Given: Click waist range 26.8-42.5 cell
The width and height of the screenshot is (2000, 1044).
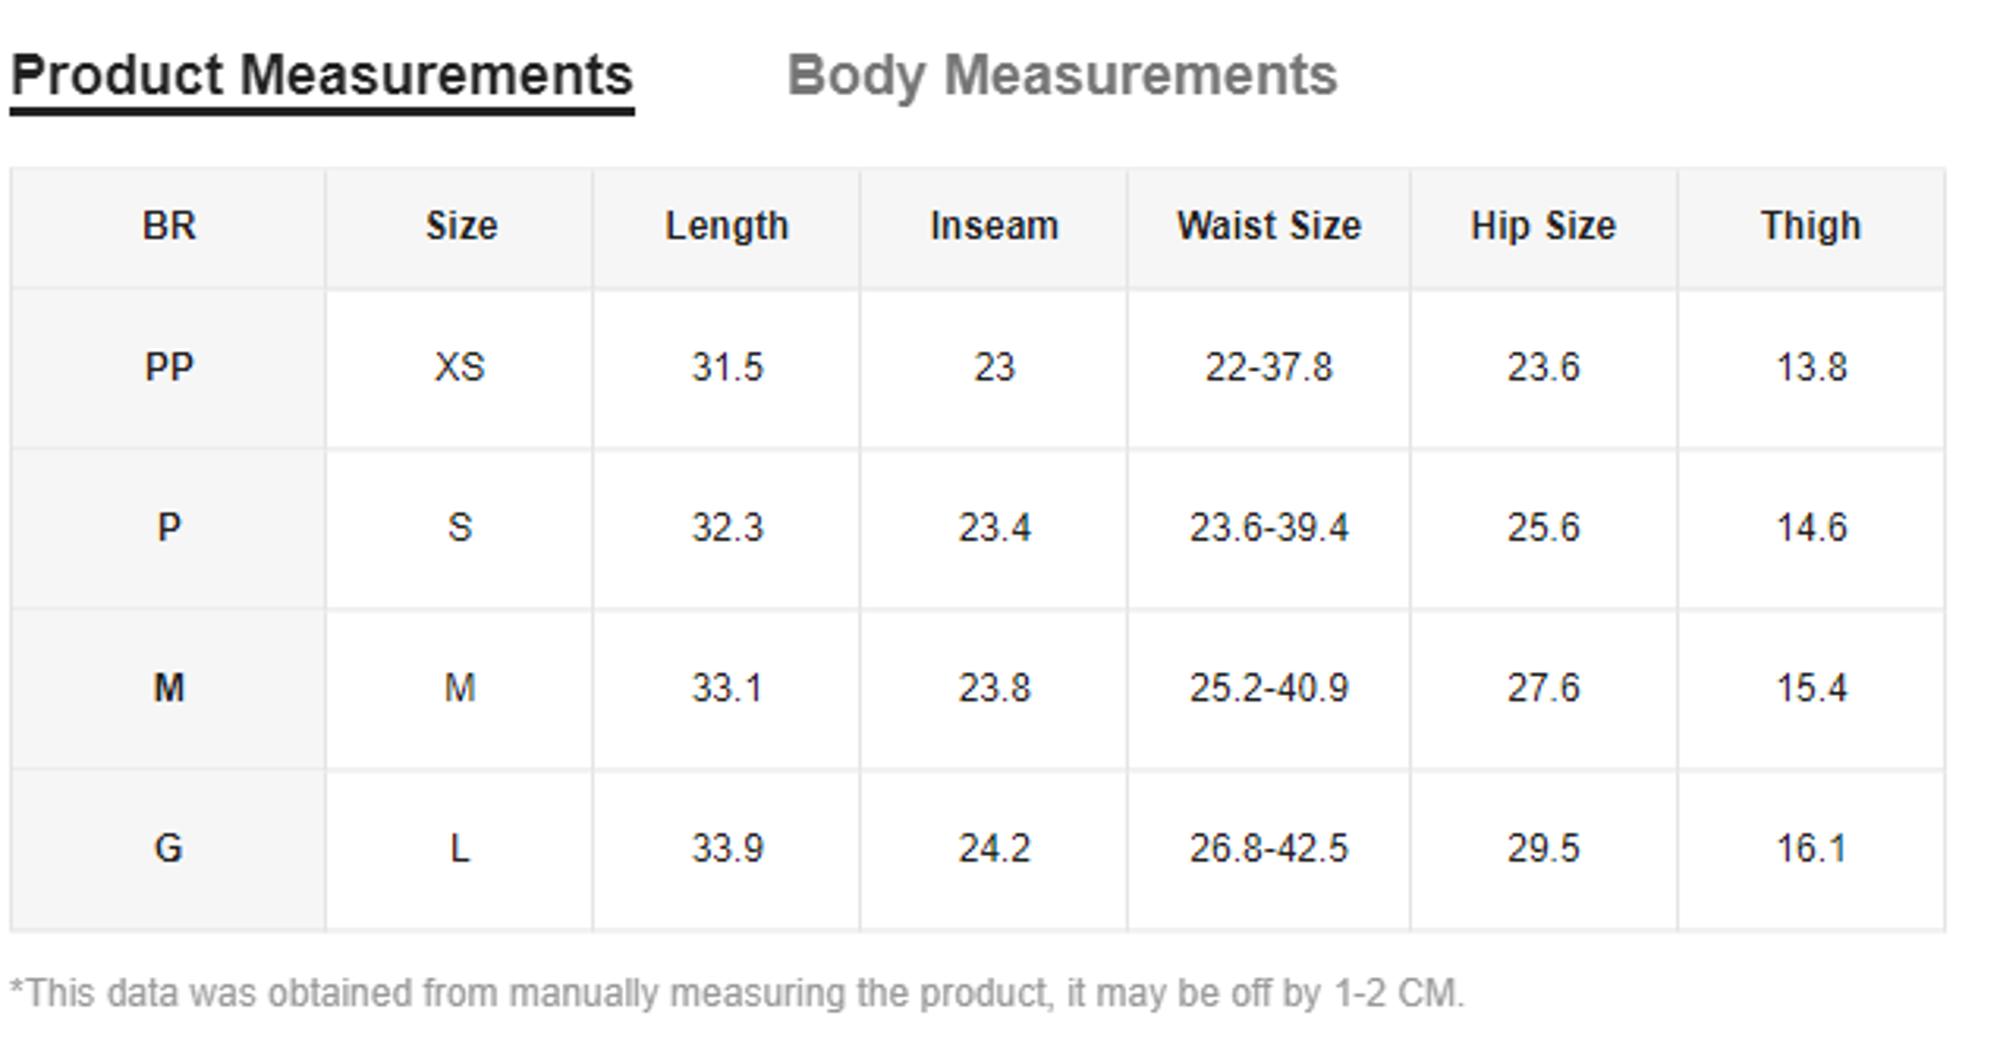Looking at the screenshot, I should 1268,849.
